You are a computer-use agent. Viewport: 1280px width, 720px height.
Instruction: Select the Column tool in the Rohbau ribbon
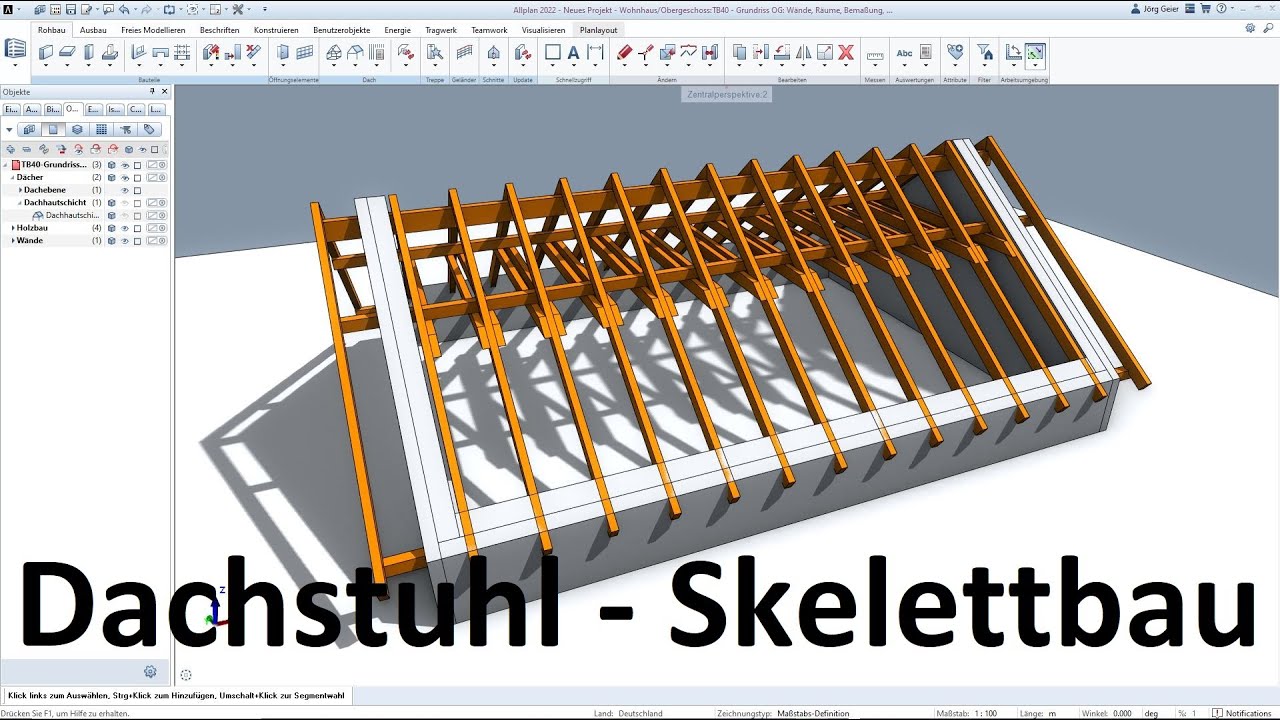coord(88,51)
